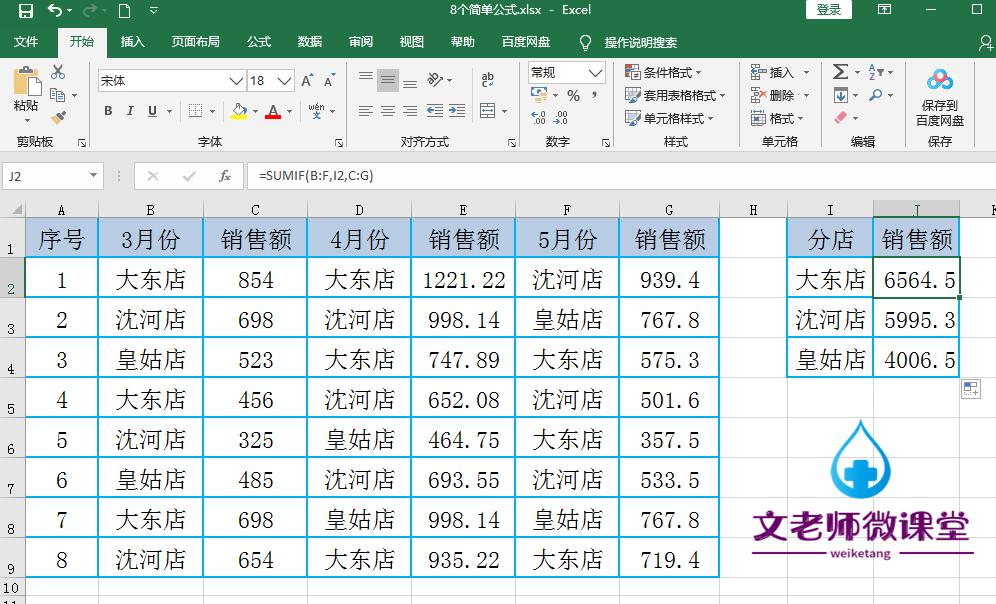The width and height of the screenshot is (996, 604).
Task: Open the font name dropdown
Action: coord(235,79)
